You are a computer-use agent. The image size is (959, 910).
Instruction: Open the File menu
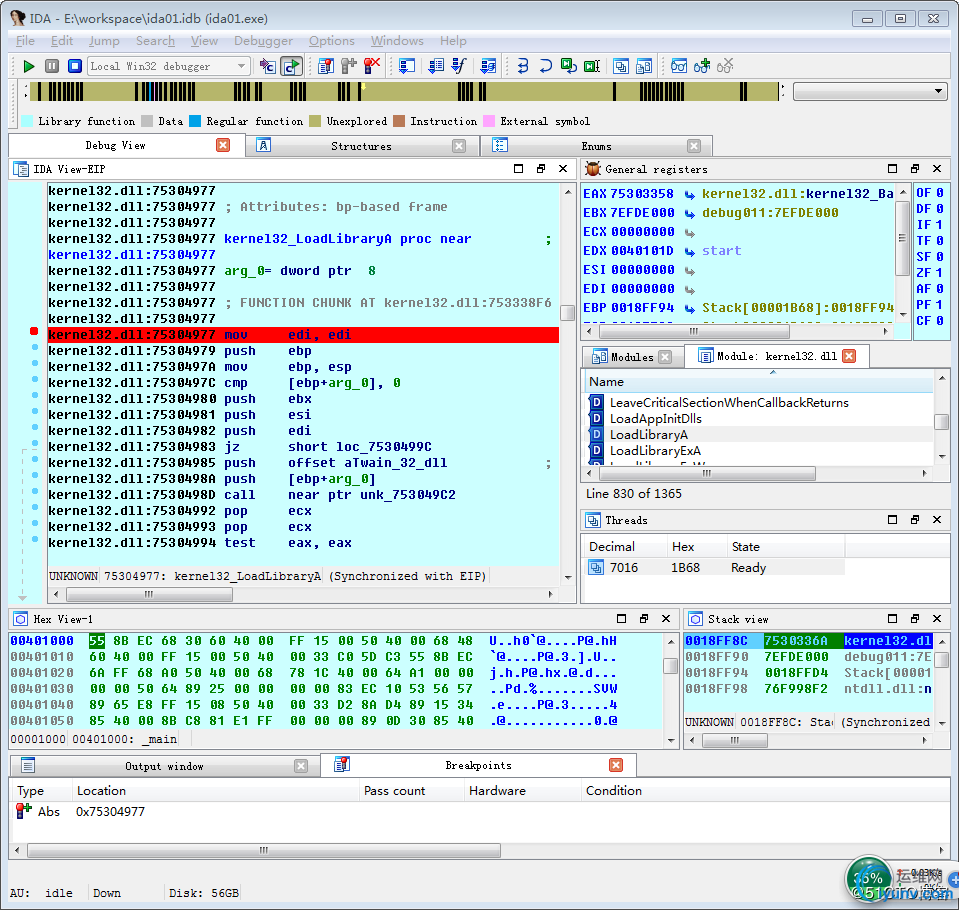coord(25,41)
